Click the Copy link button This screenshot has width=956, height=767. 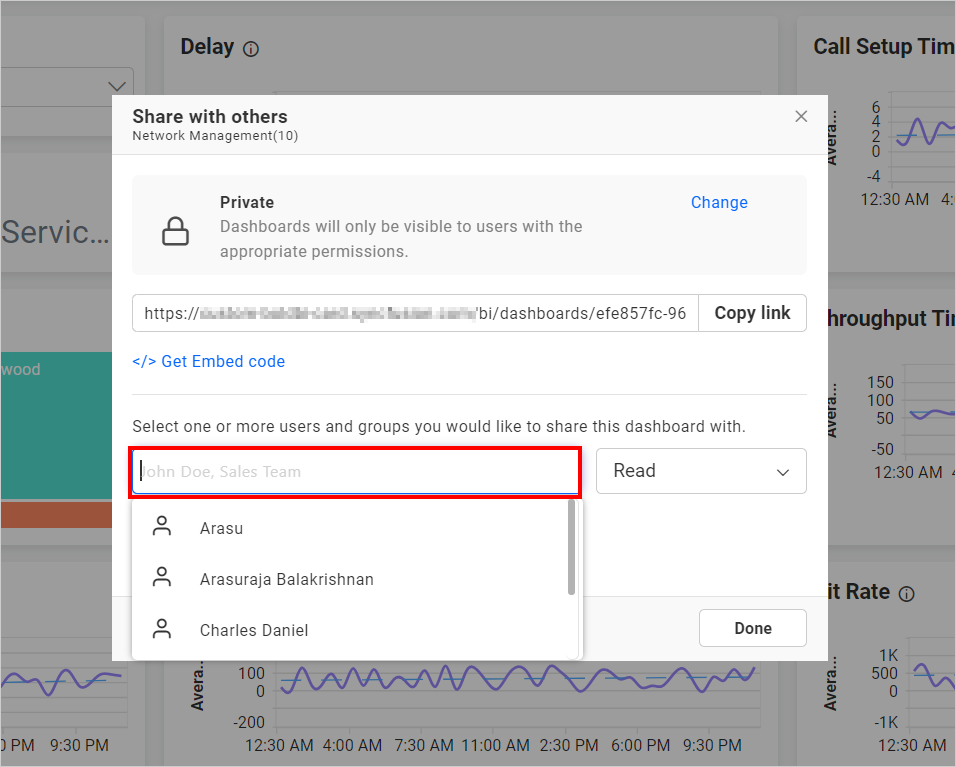(x=752, y=313)
